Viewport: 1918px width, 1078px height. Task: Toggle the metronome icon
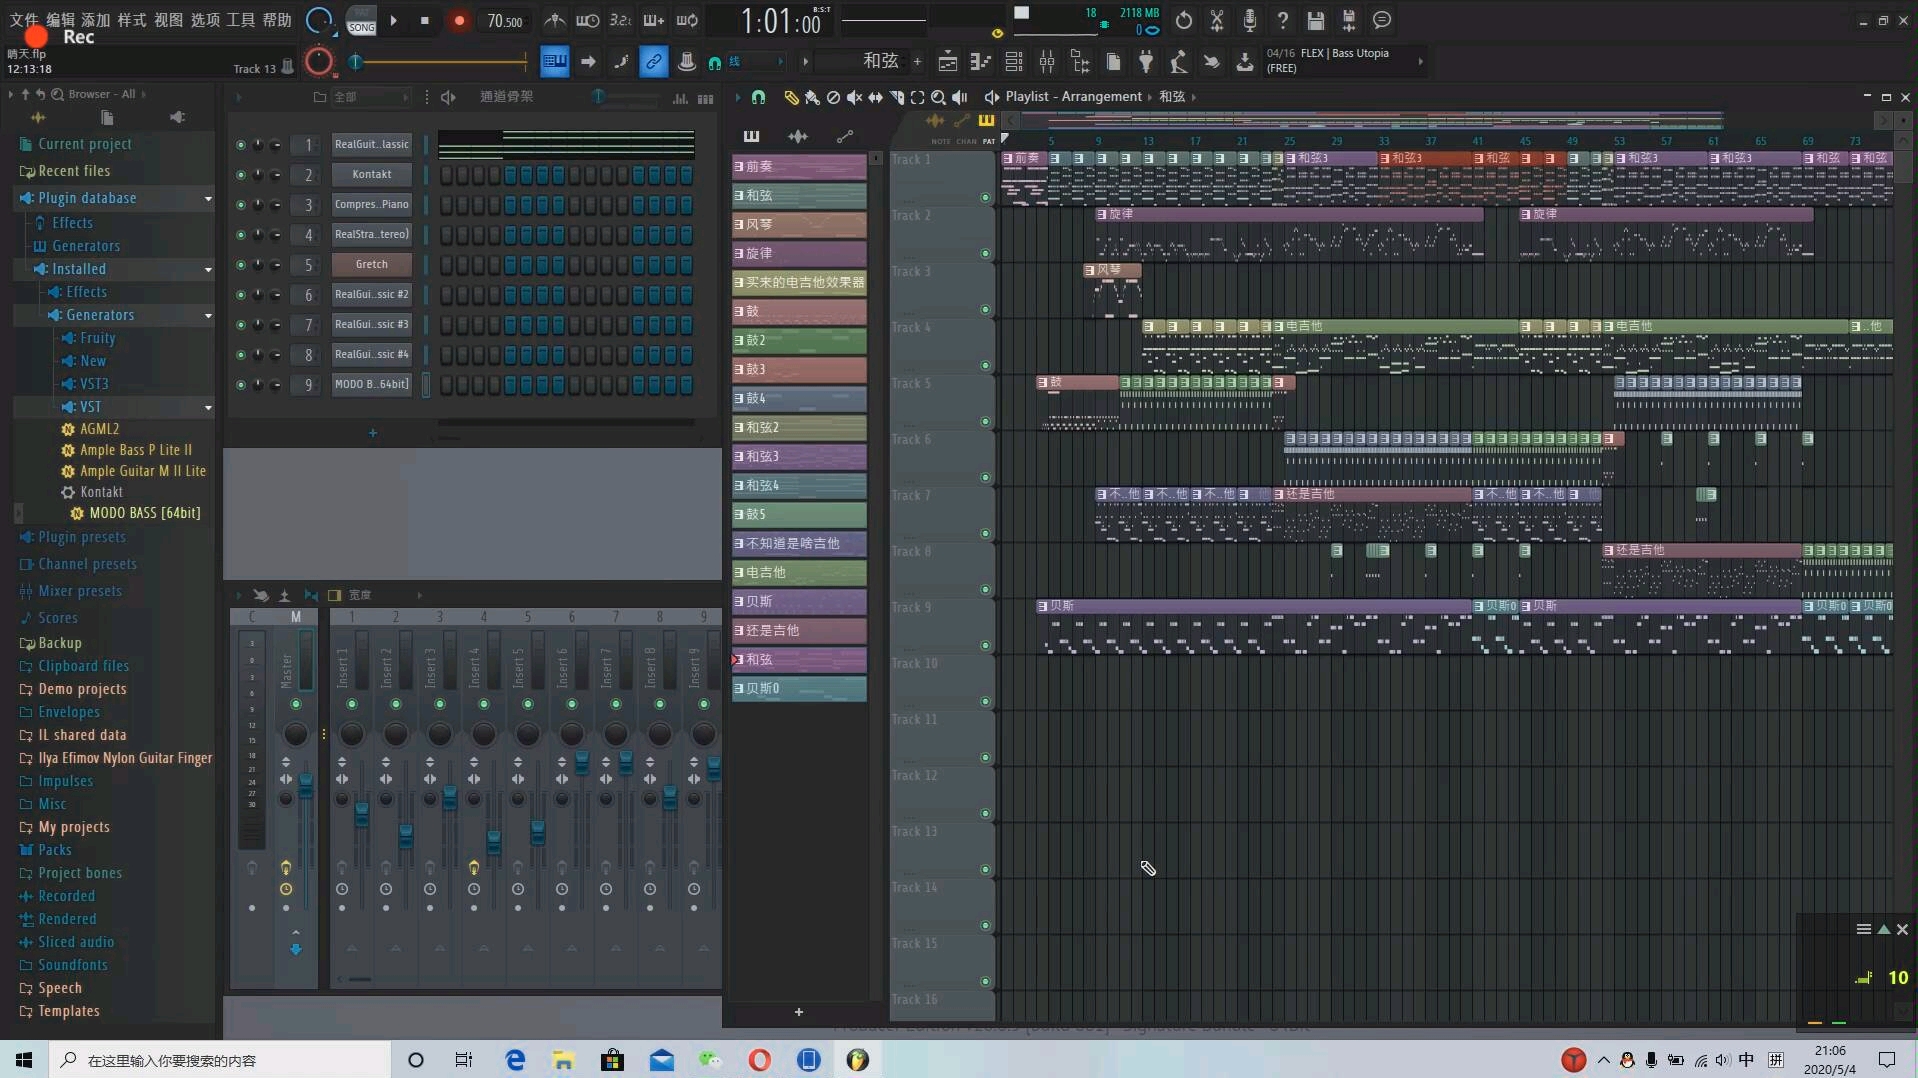pyautogui.click(x=555, y=20)
